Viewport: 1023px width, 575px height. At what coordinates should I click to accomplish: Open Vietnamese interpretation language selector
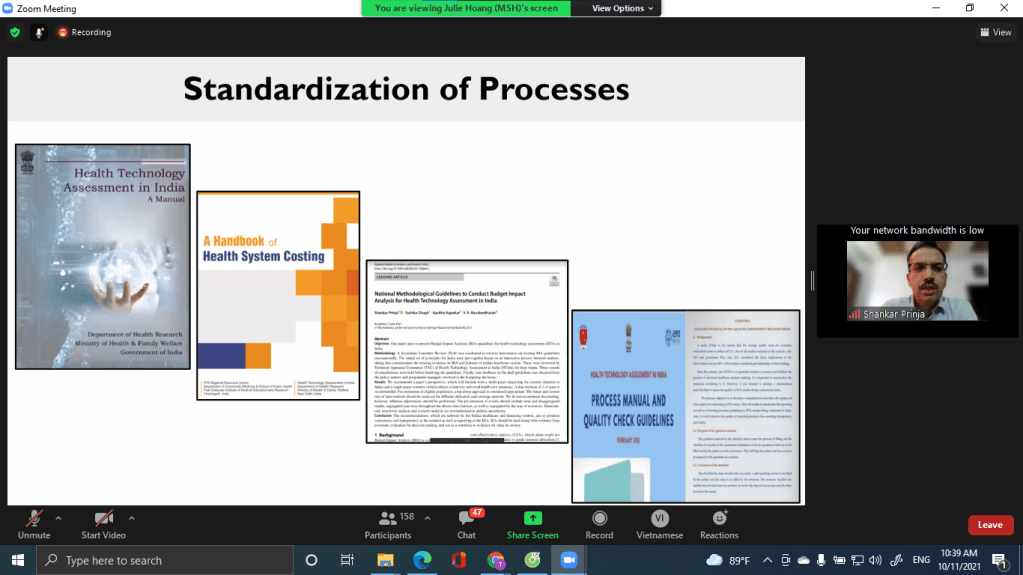659,523
